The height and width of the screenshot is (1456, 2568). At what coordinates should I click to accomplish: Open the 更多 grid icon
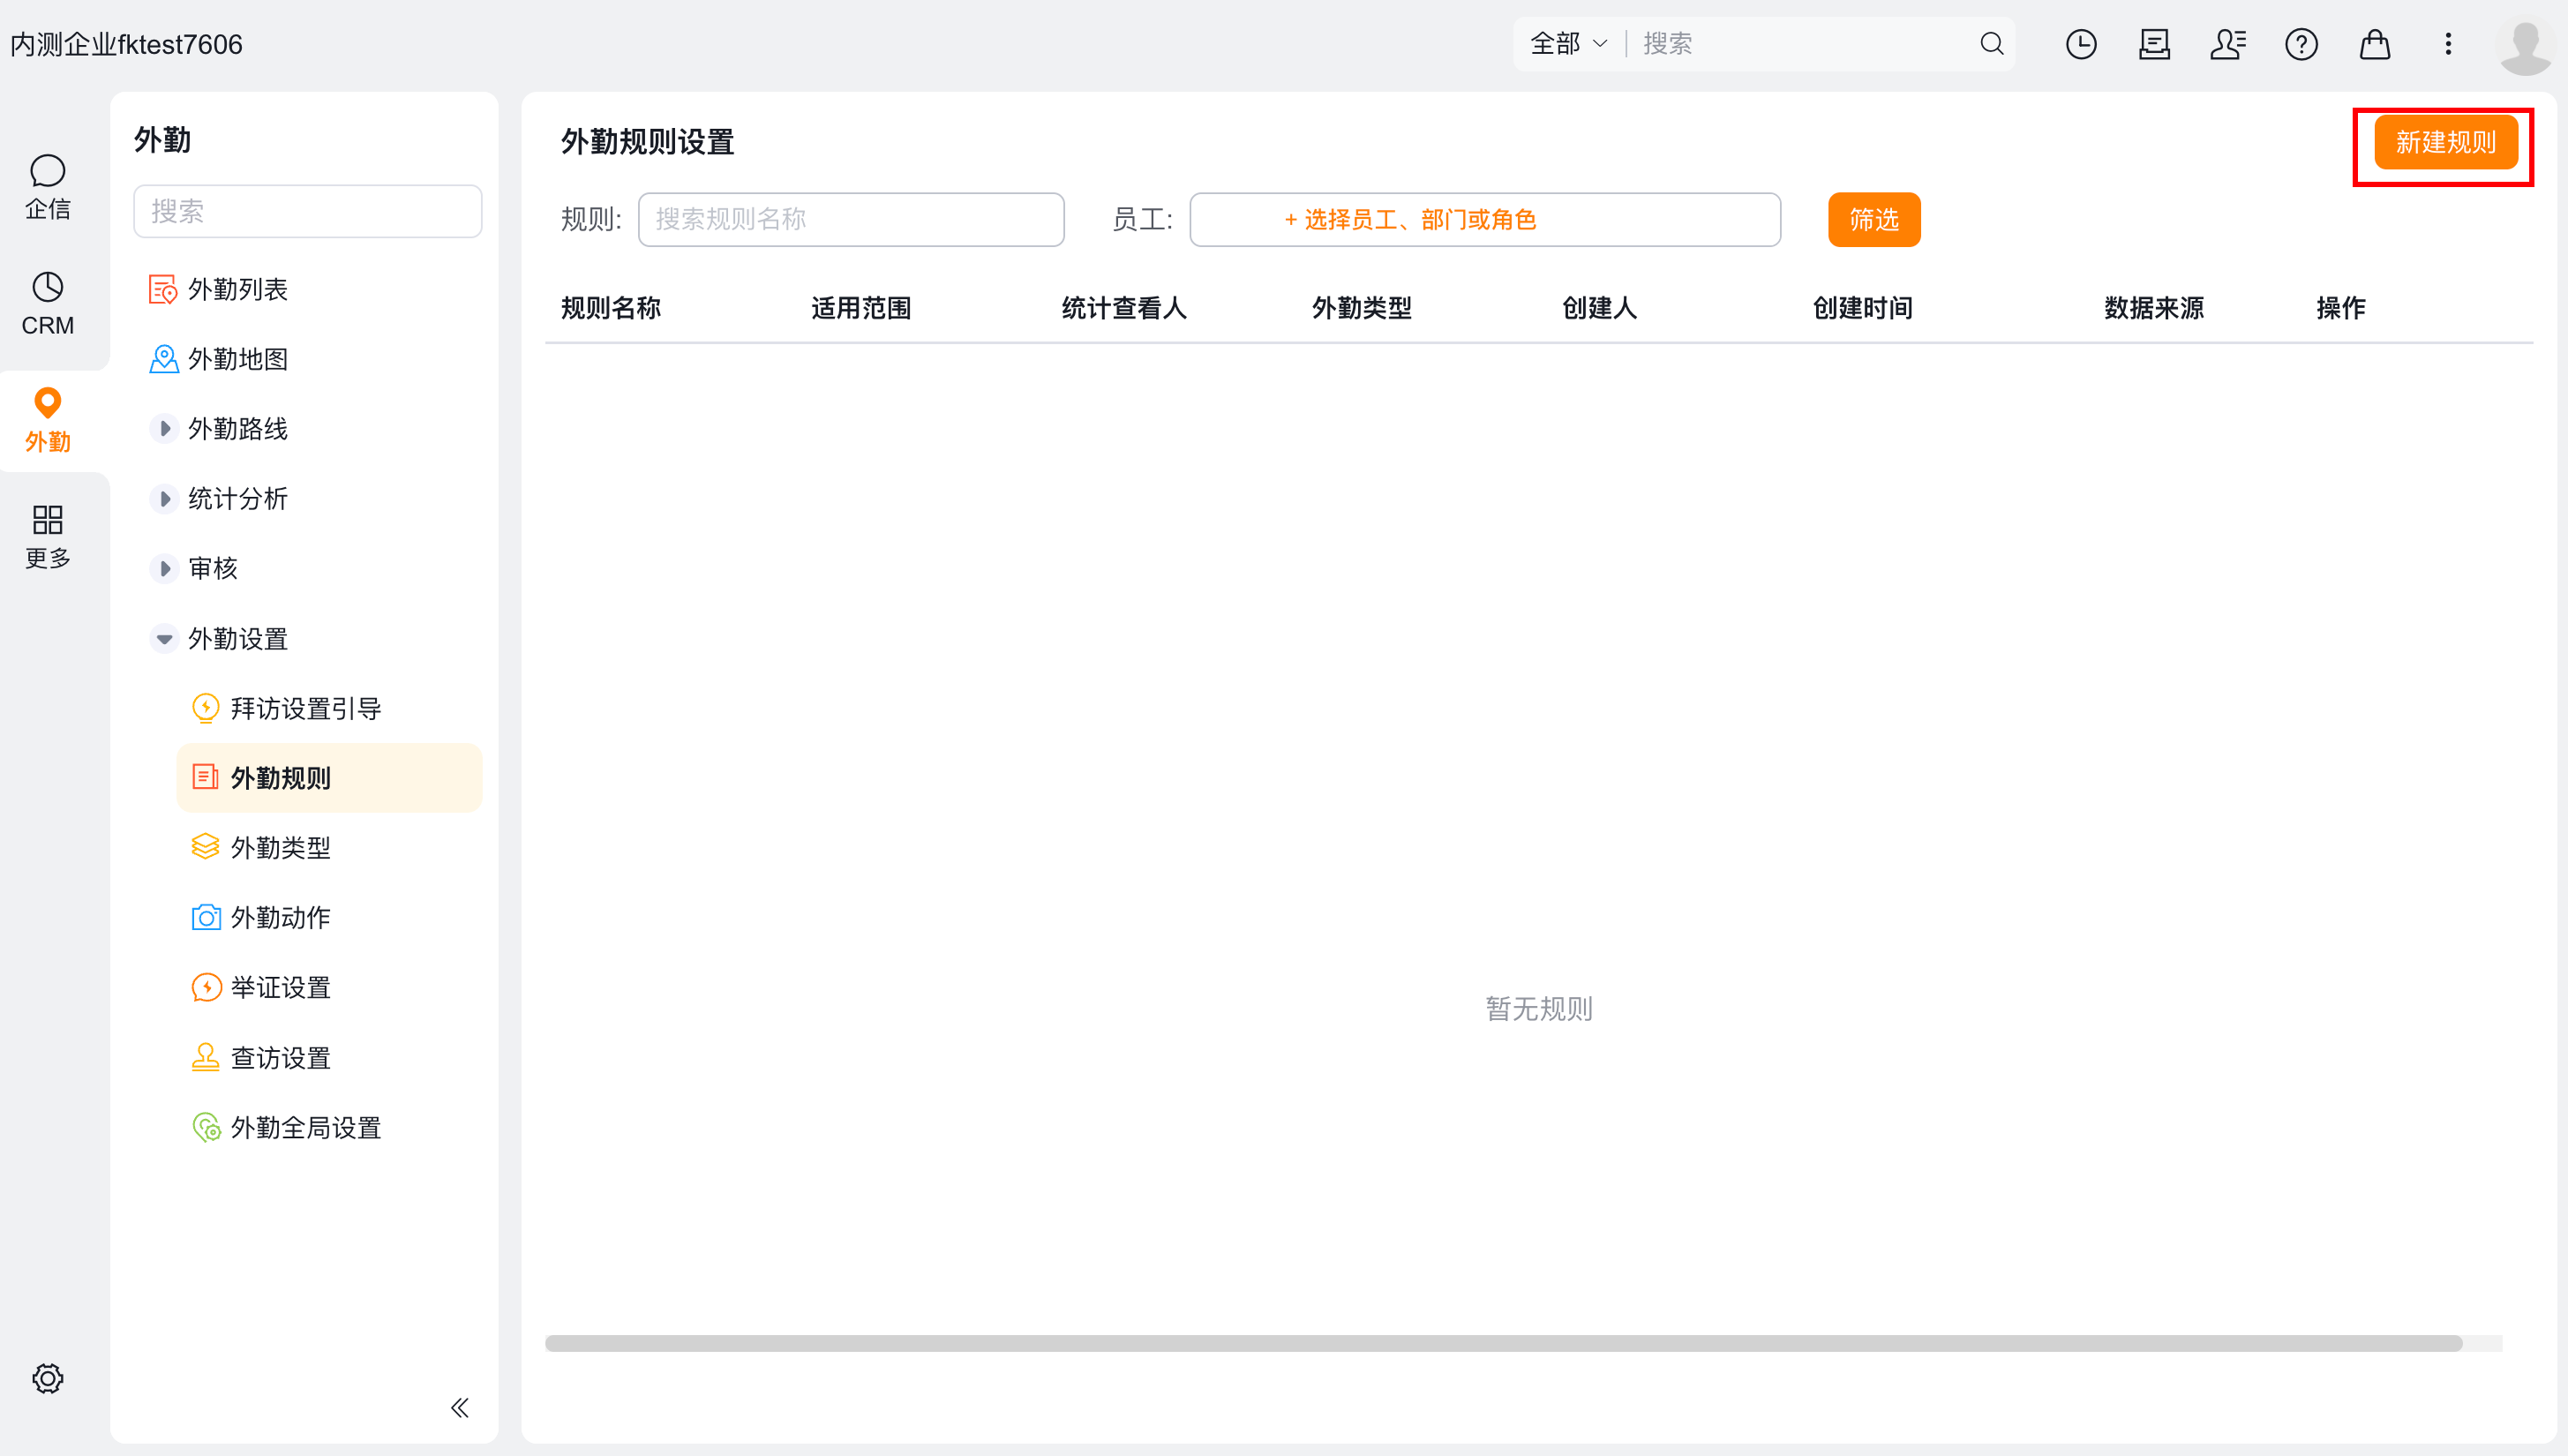[47, 520]
